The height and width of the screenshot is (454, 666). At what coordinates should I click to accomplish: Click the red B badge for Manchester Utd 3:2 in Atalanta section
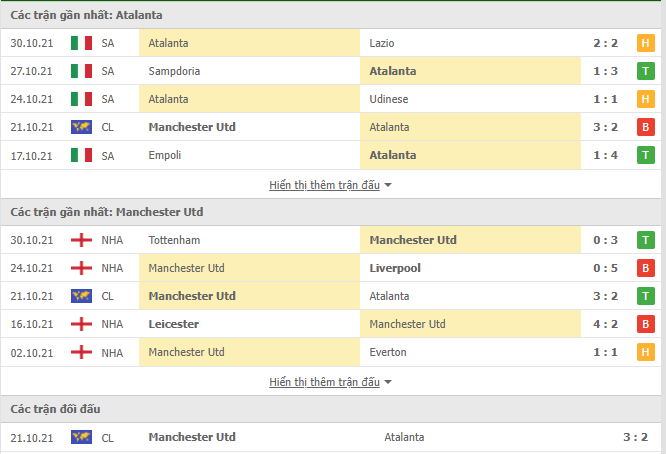[646, 127]
